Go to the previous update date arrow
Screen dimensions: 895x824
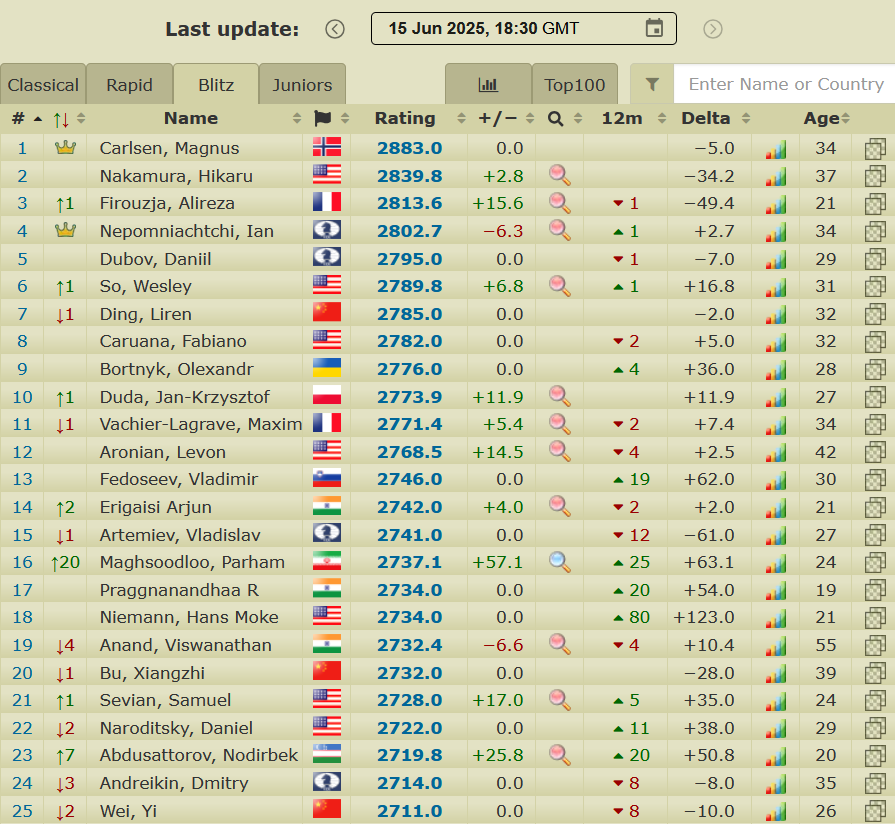coord(335,29)
